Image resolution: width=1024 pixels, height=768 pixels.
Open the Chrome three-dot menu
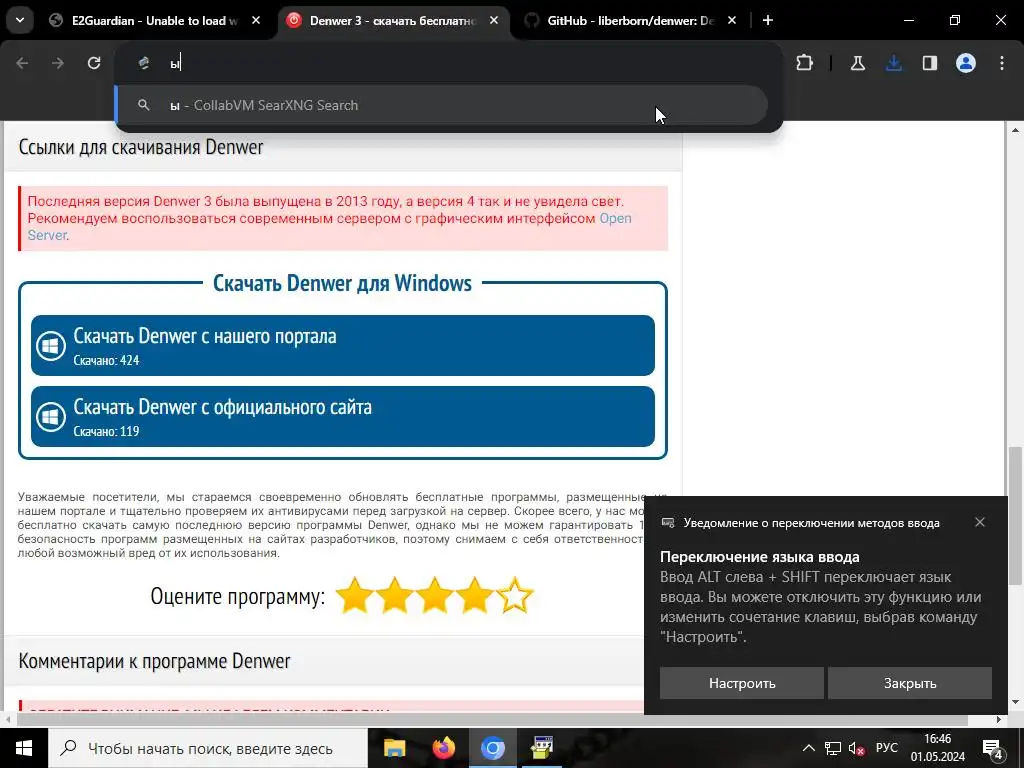click(x=1002, y=63)
